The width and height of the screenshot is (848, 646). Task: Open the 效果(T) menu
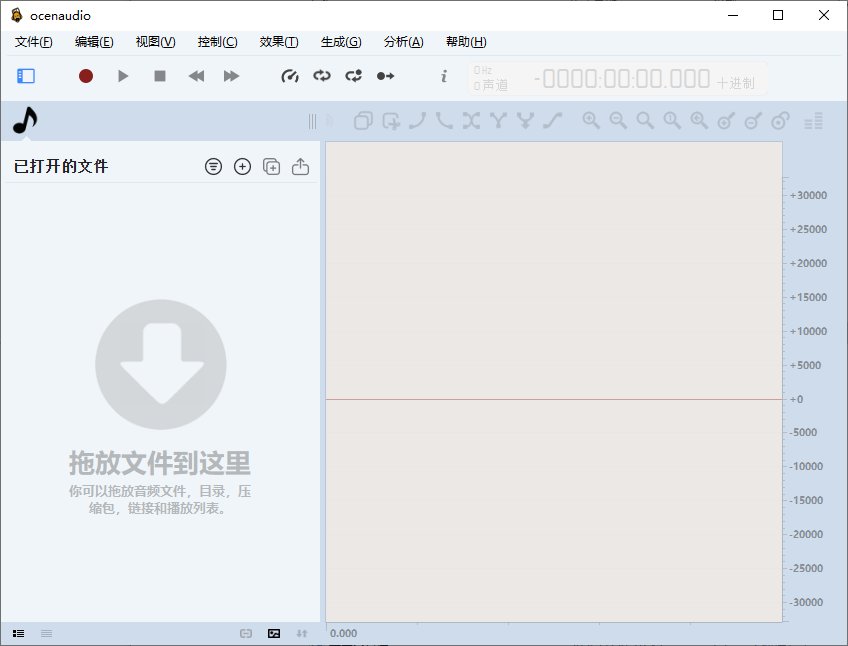[279, 42]
